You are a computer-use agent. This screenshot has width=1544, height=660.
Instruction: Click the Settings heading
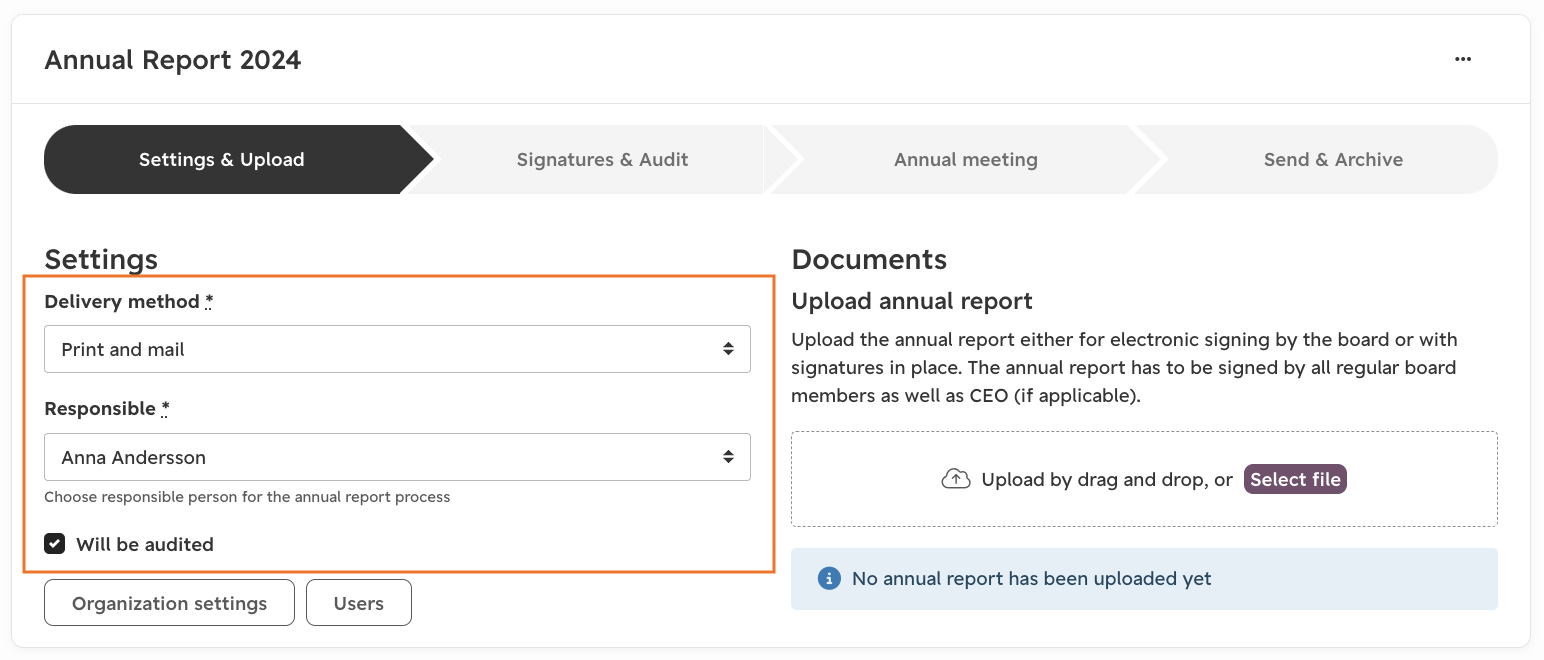click(101, 259)
